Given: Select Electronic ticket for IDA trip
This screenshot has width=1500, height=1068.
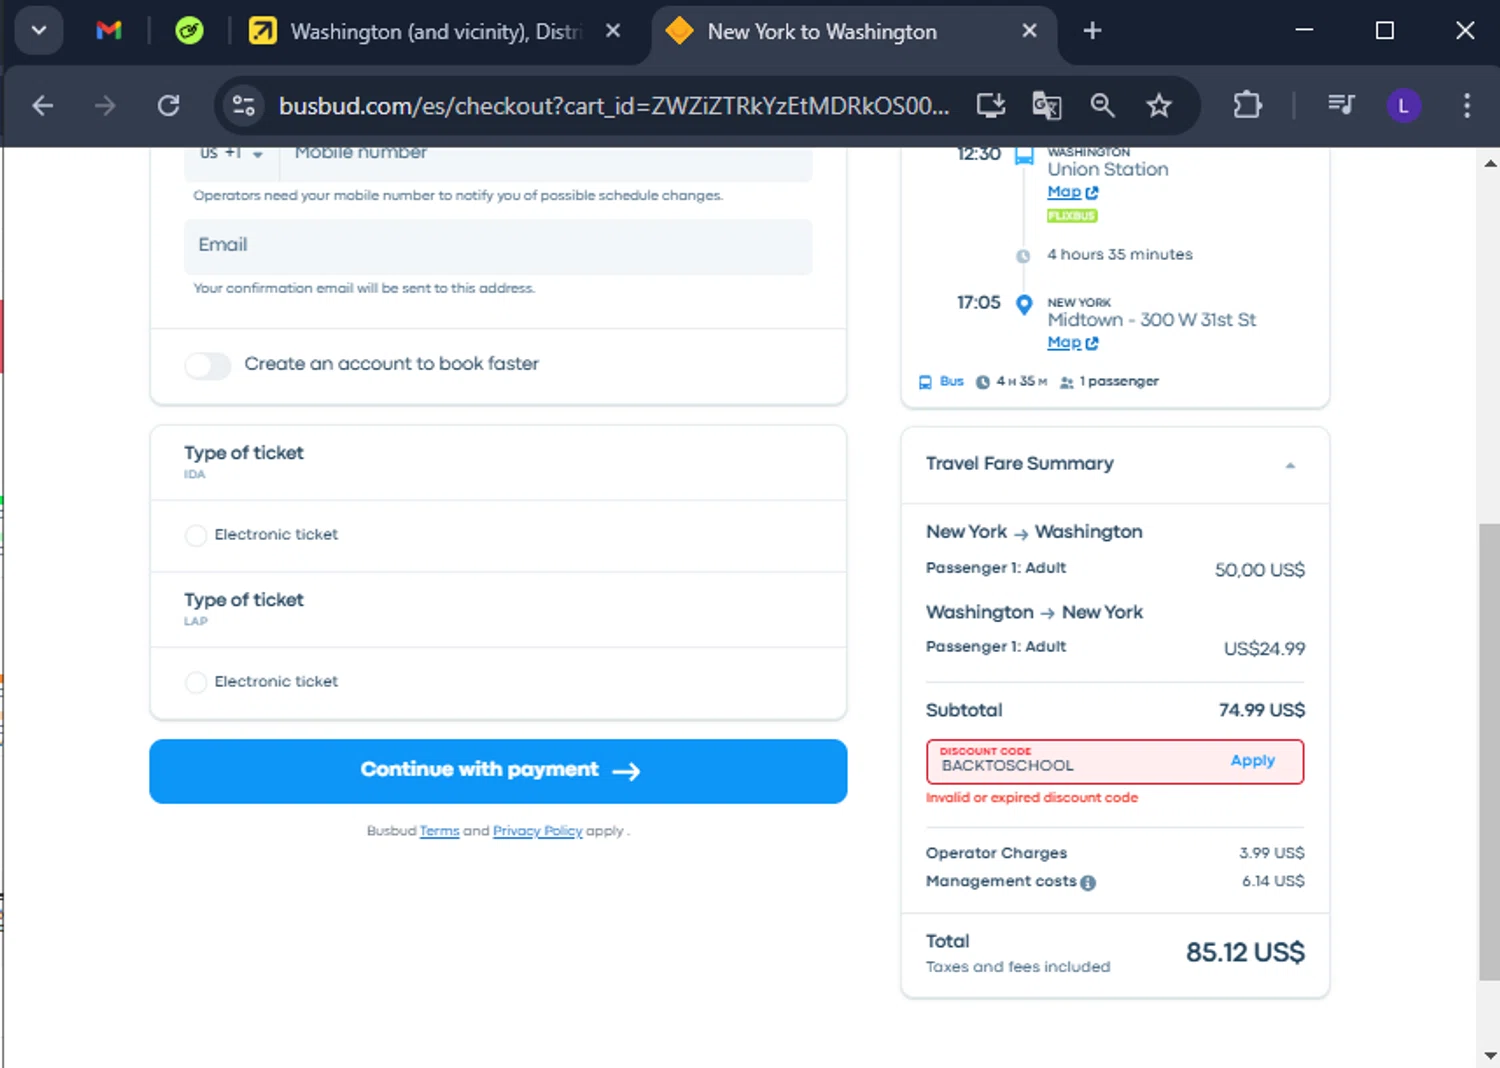Looking at the screenshot, I should click(196, 535).
